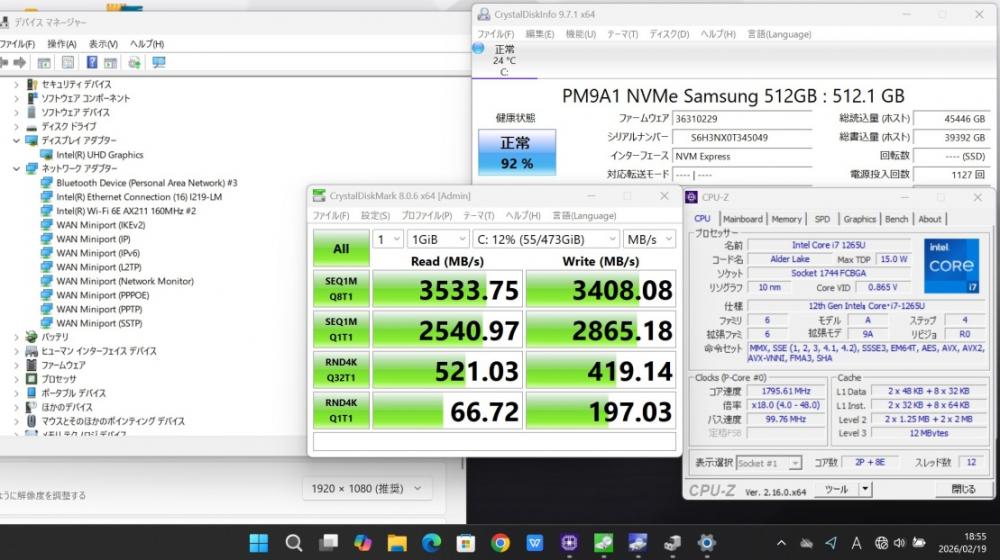Screen dimensions: 1000x560
Task: Switch to the Memory tab in CPU-Z
Action: [x=786, y=219]
